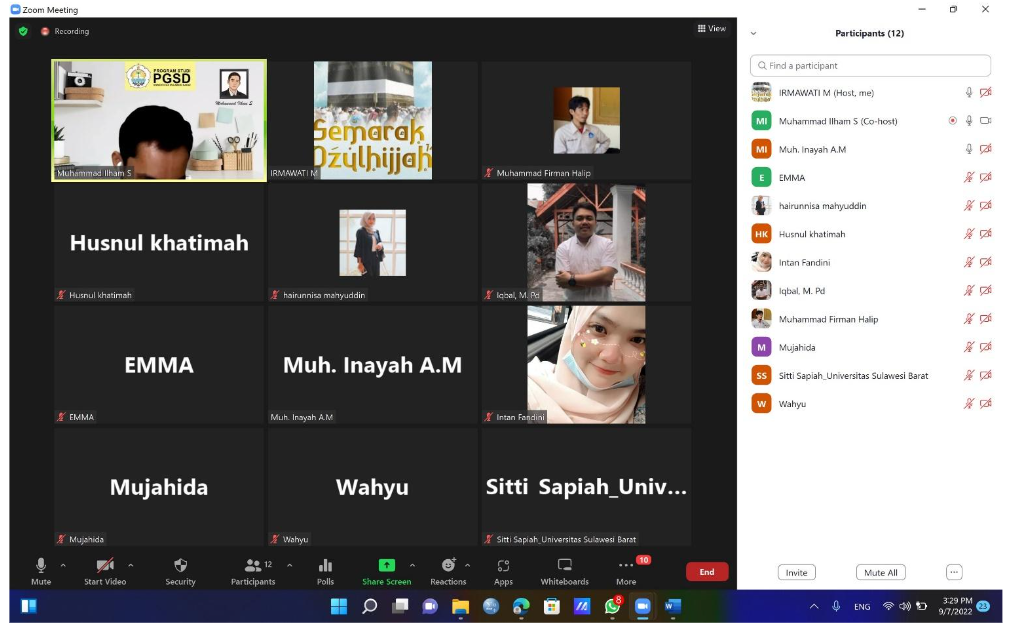Collapse Participants panel via chevron
Viewport: 1009px width, 631px height.
(754, 33)
